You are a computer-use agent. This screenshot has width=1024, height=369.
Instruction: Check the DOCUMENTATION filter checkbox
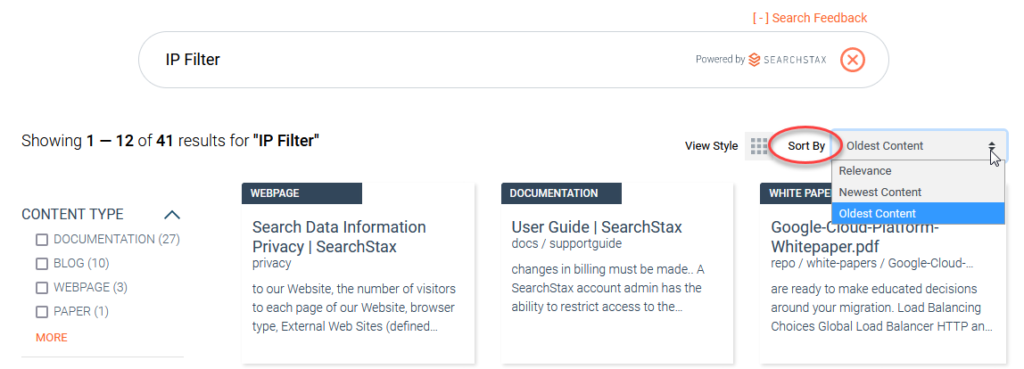point(42,240)
